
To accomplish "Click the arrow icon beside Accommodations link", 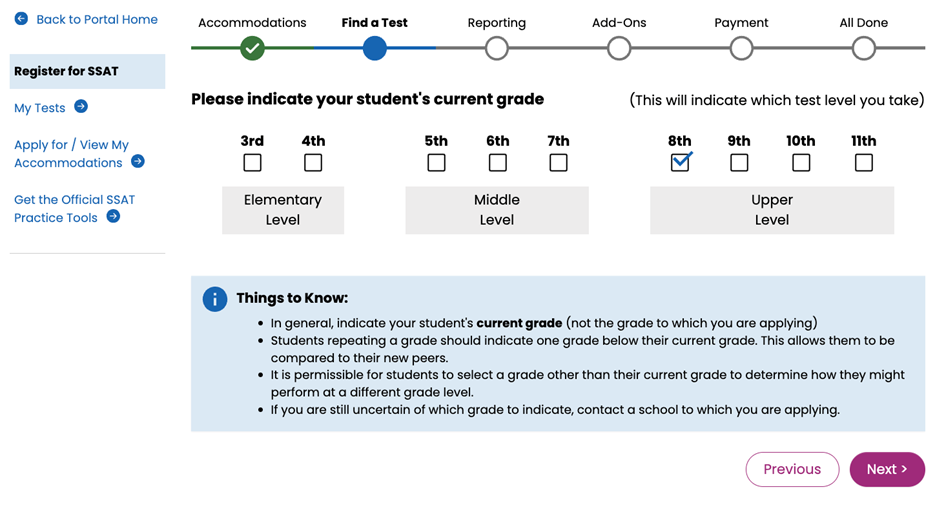I will 138,162.
